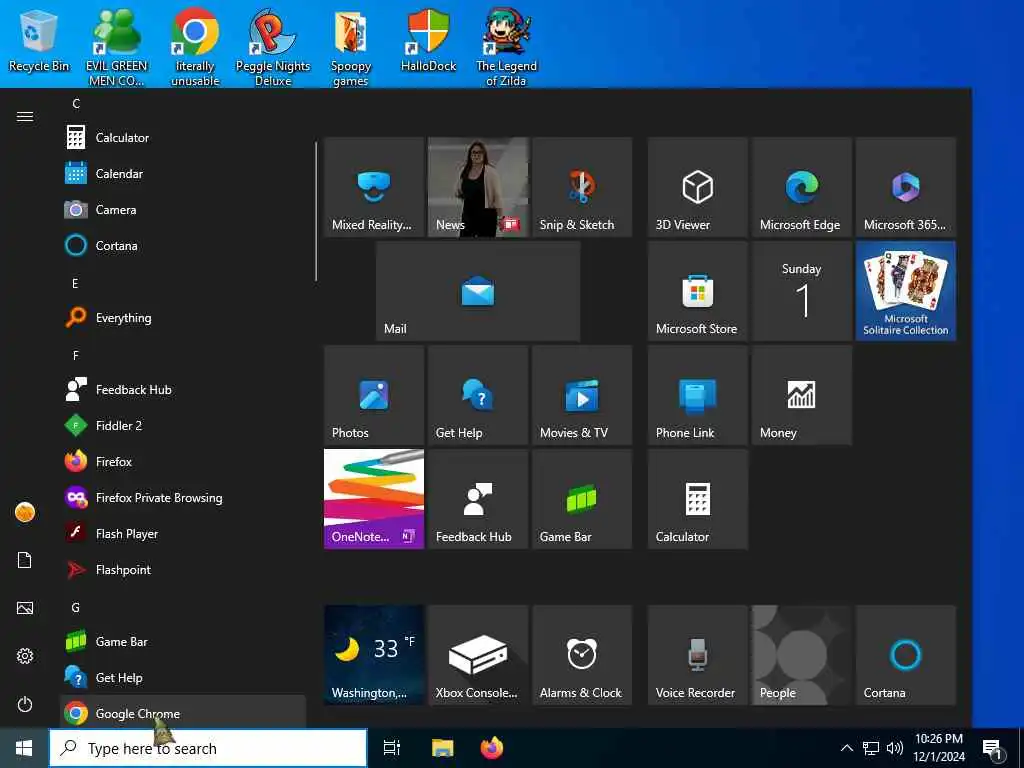
Task: Click the app list scrollbar
Action: (316, 212)
